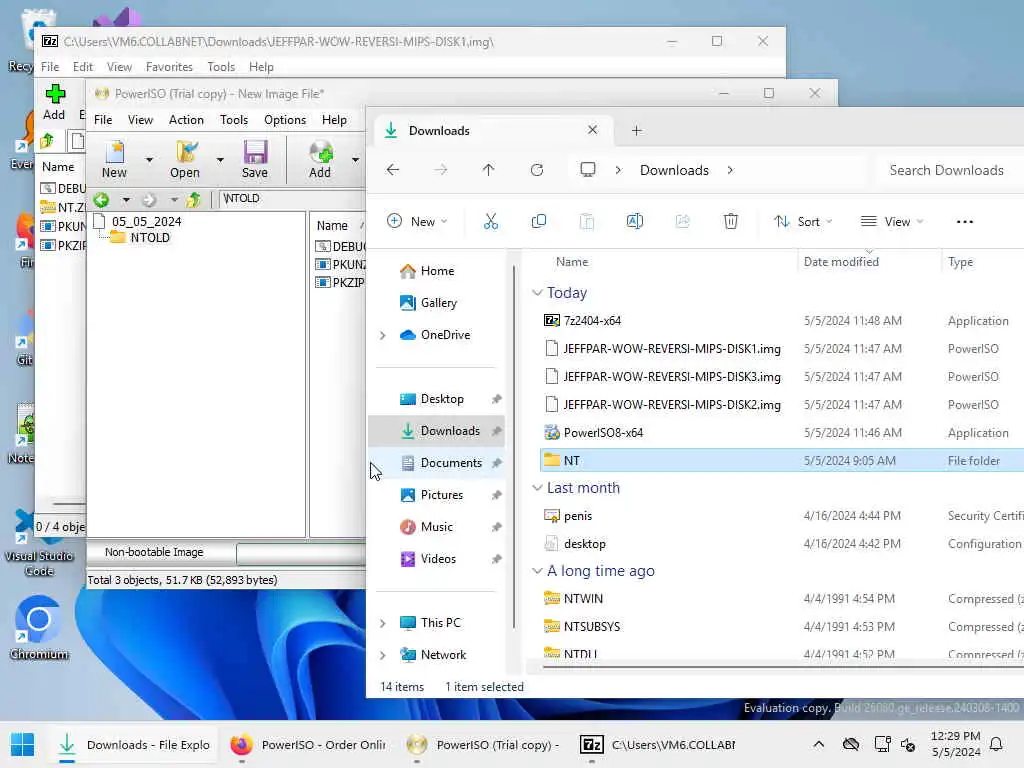
Task: Open dropdown arrow next to PowerISO Open
Action: click(220, 159)
